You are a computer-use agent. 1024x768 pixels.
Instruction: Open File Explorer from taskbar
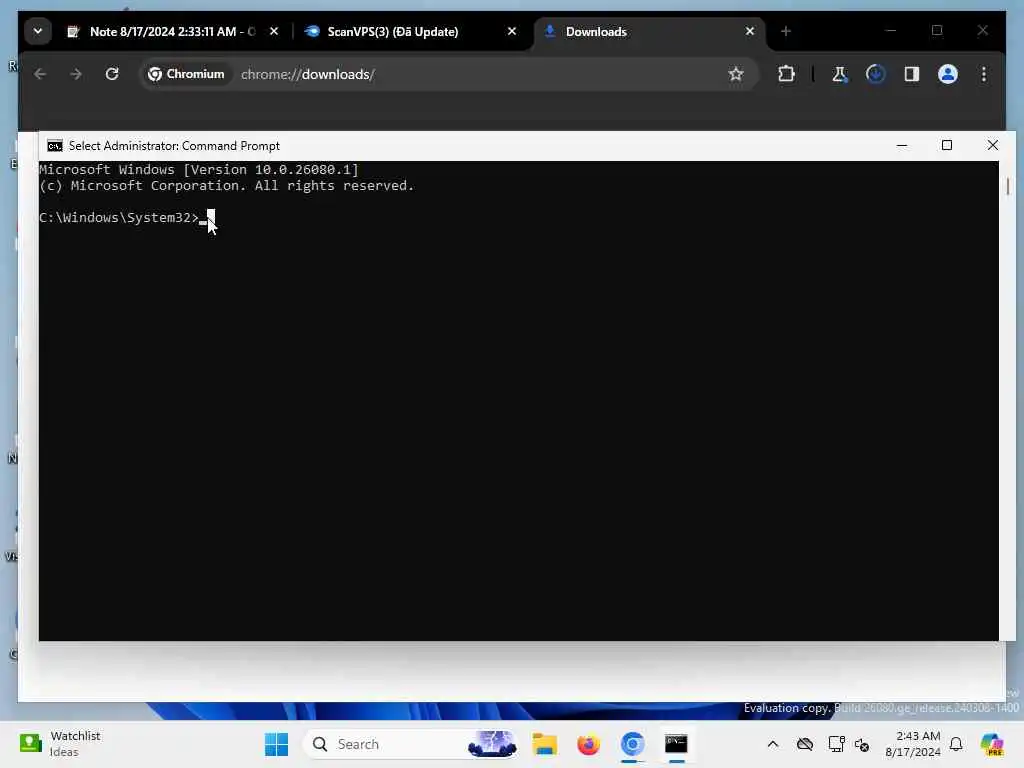coord(544,744)
